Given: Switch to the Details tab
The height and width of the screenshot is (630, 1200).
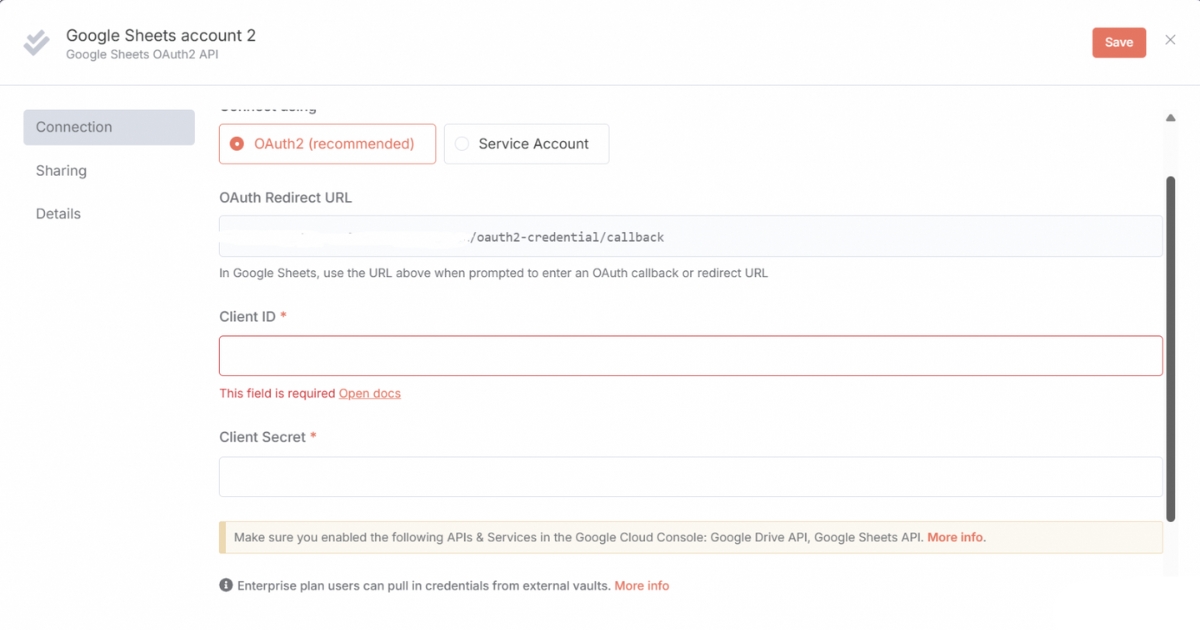Looking at the screenshot, I should (58, 213).
